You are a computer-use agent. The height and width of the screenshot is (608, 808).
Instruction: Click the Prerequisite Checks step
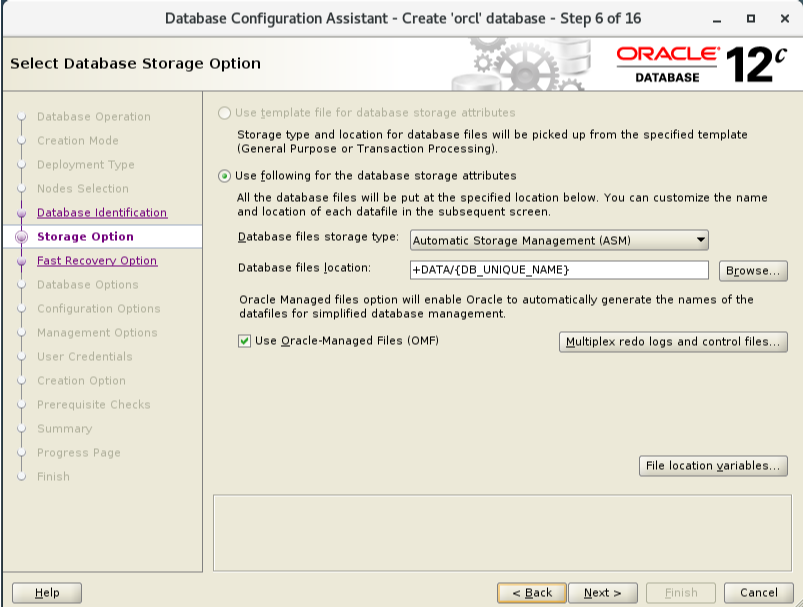[x=94, y=404]
